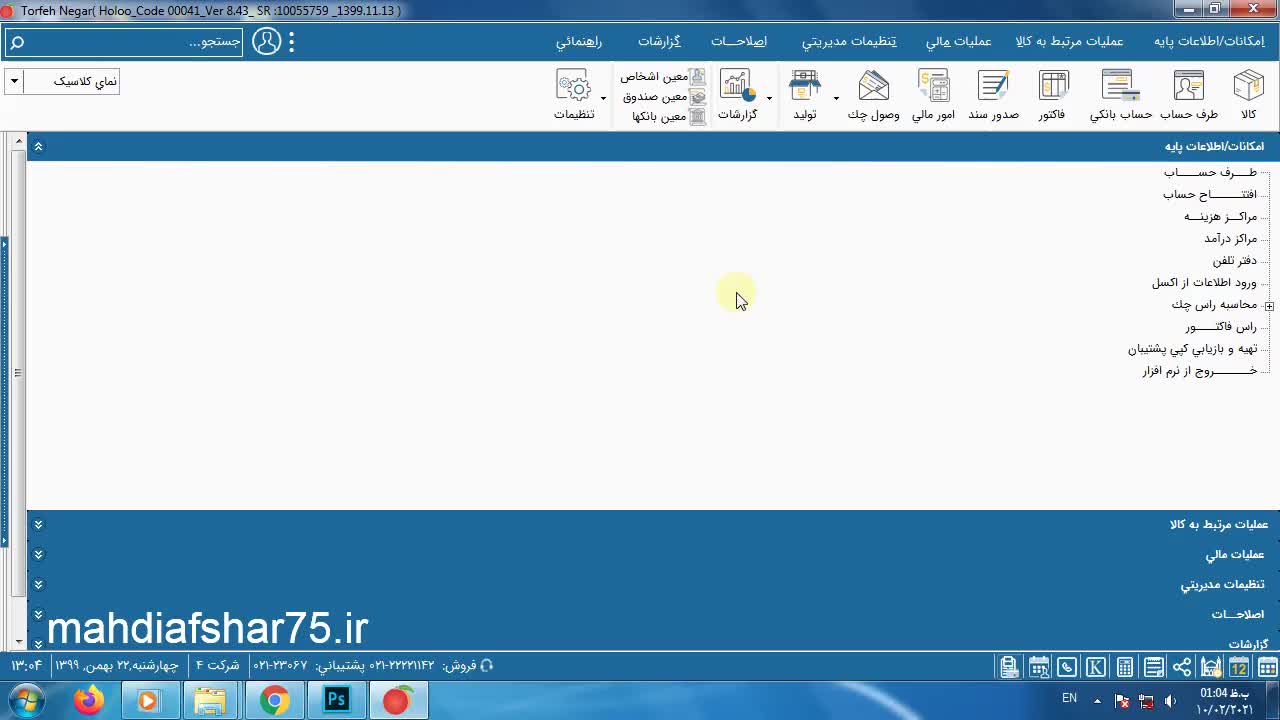This screenshot has height=720, width=1280.
Task: Open the امکانات/اطلاعات پایه menu
Action: click(1209, 42)
